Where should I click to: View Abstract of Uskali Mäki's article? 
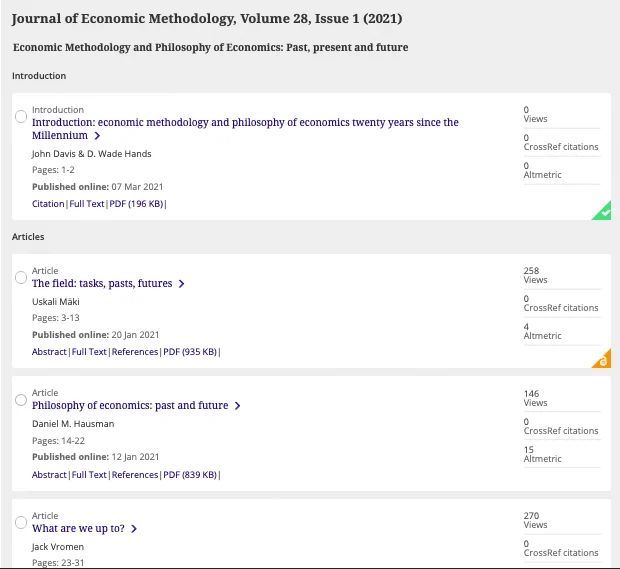(x=49, y=352)
